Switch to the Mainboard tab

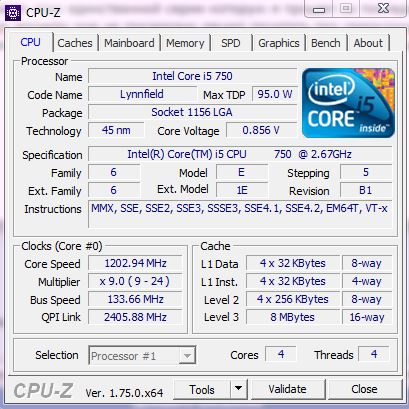pyautogui.click(x=129, y=43)
